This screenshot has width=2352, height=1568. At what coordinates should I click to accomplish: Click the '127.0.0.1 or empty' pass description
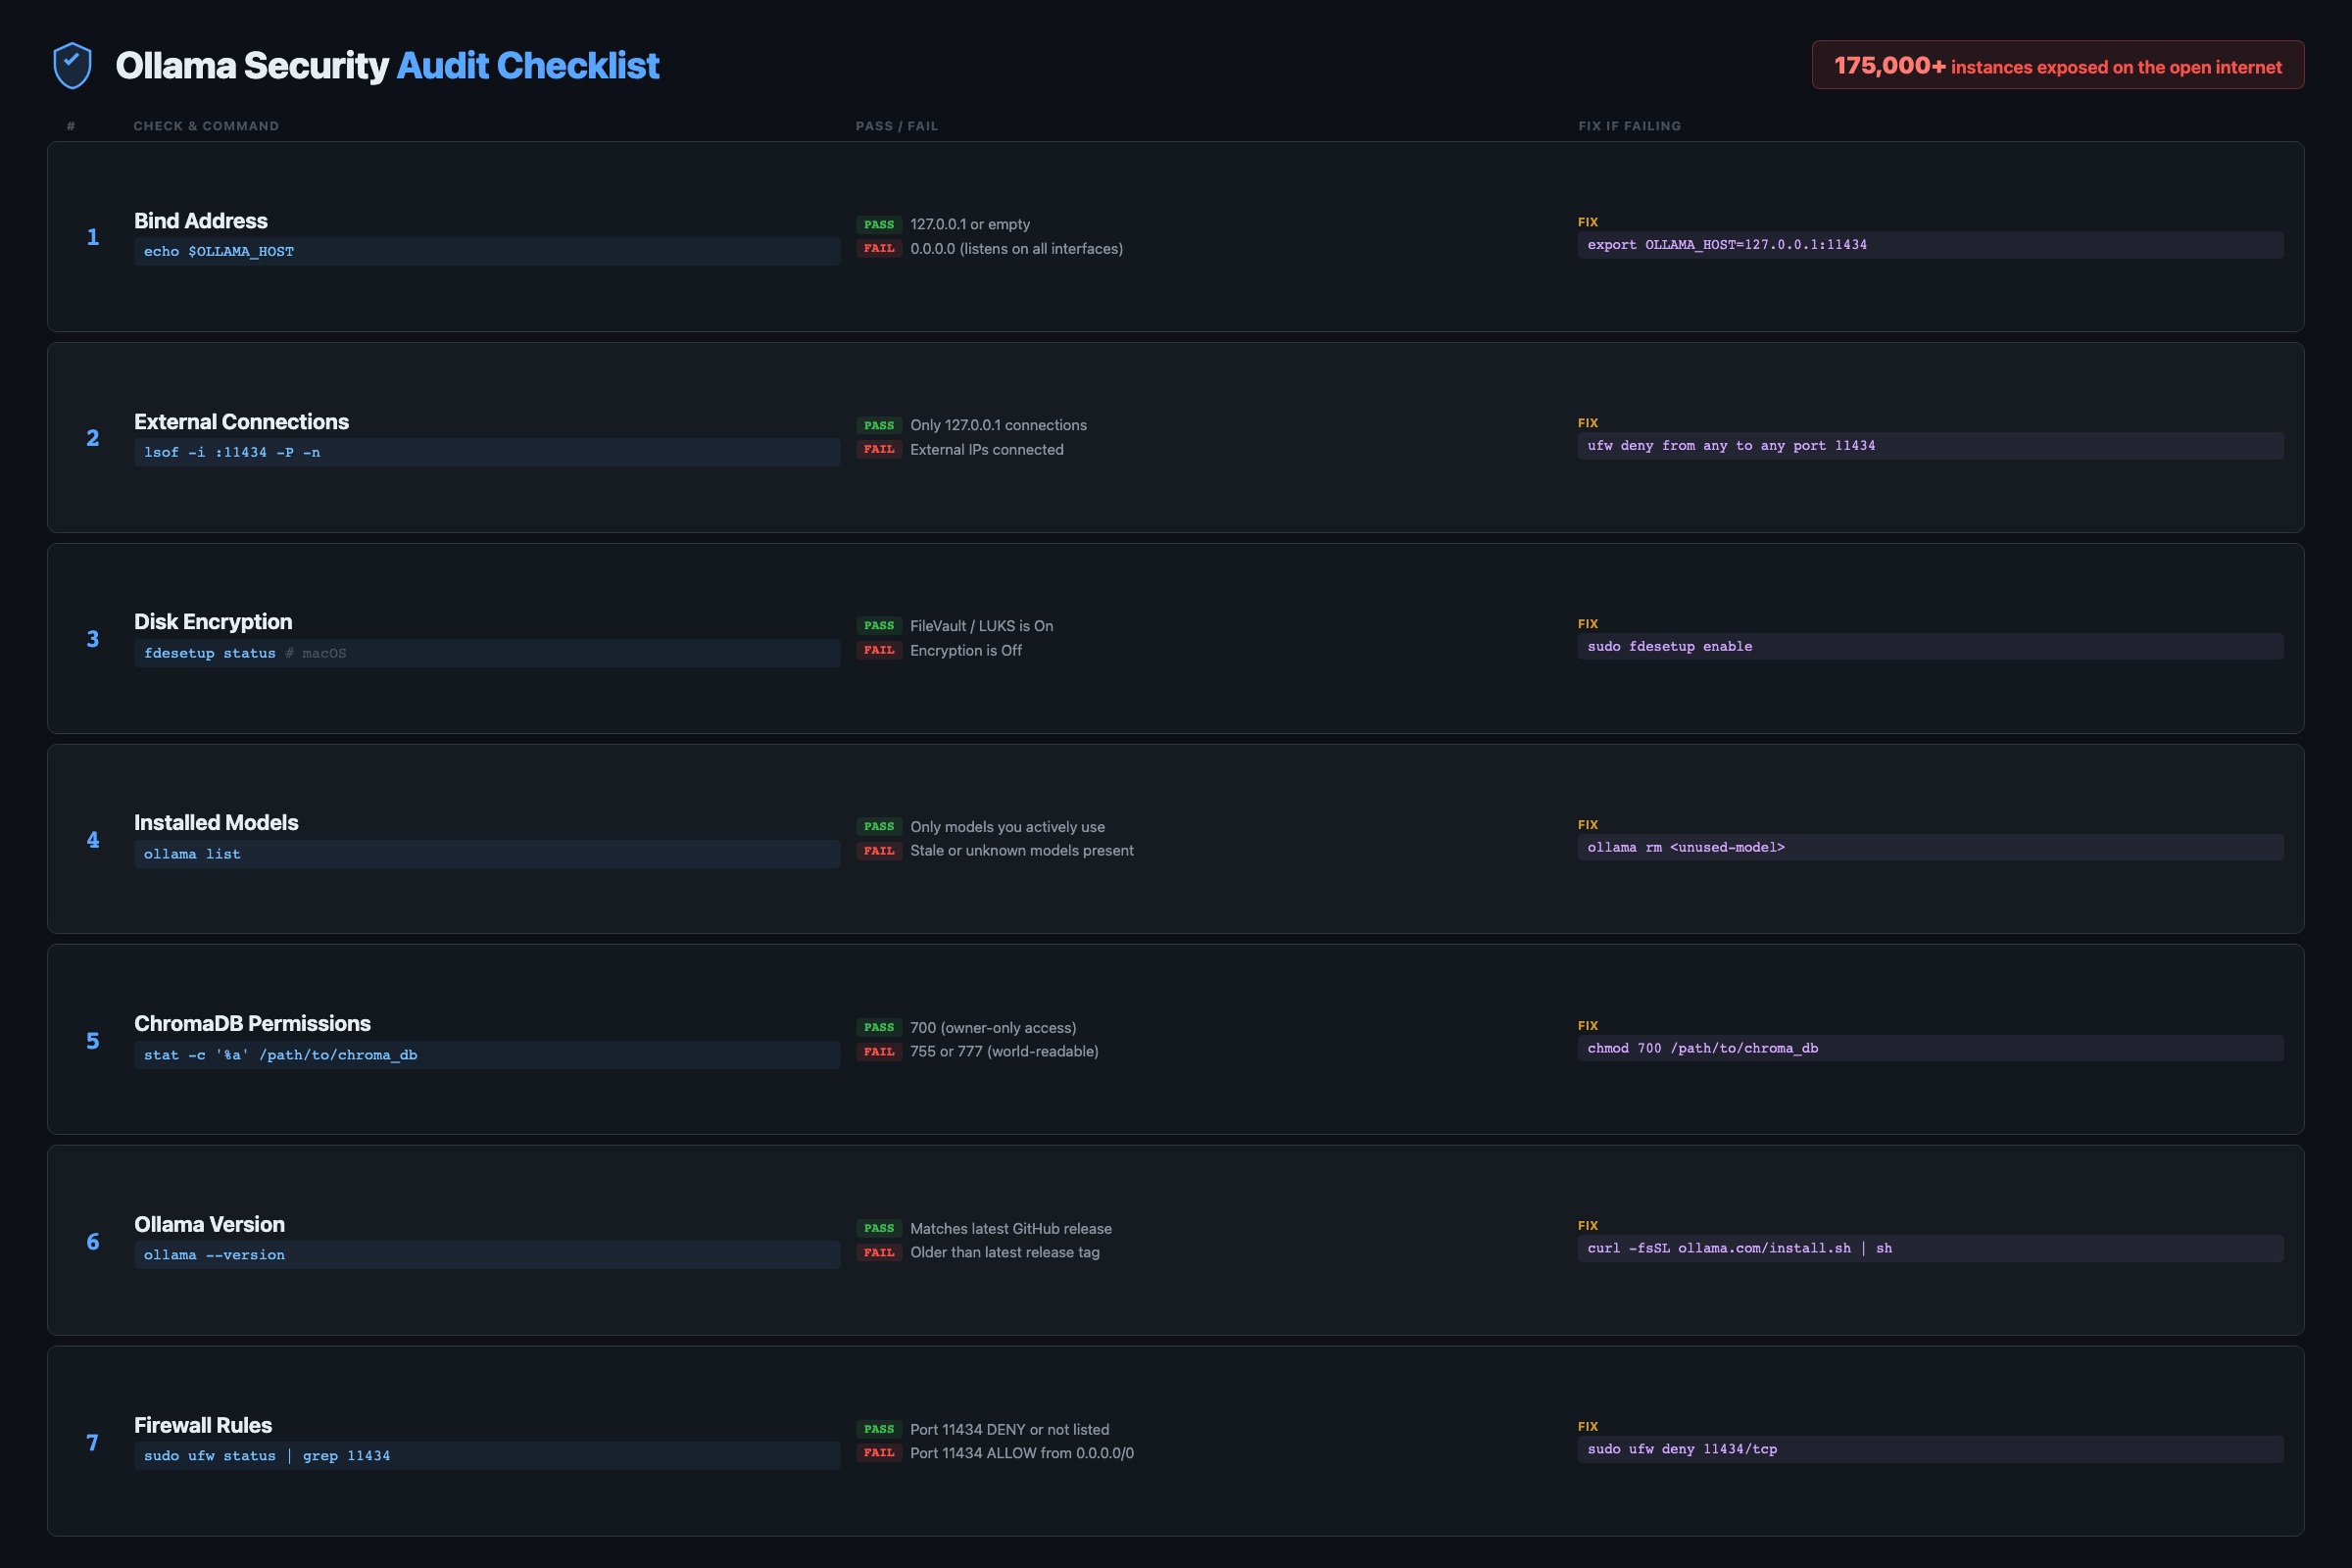[x=970, y=224]
